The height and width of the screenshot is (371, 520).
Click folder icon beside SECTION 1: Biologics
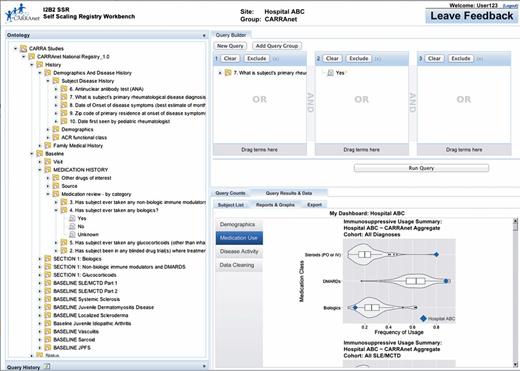[48, 259]
